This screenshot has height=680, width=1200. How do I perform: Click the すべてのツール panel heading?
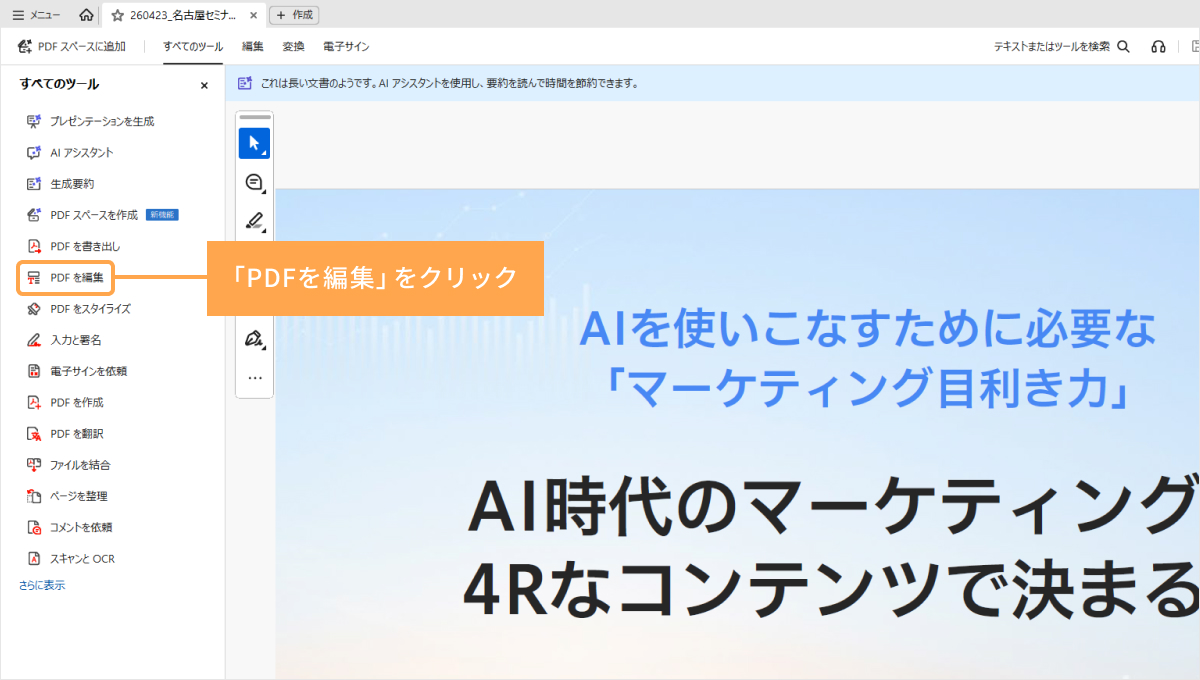pyautogui.click(x=59, y=85)
